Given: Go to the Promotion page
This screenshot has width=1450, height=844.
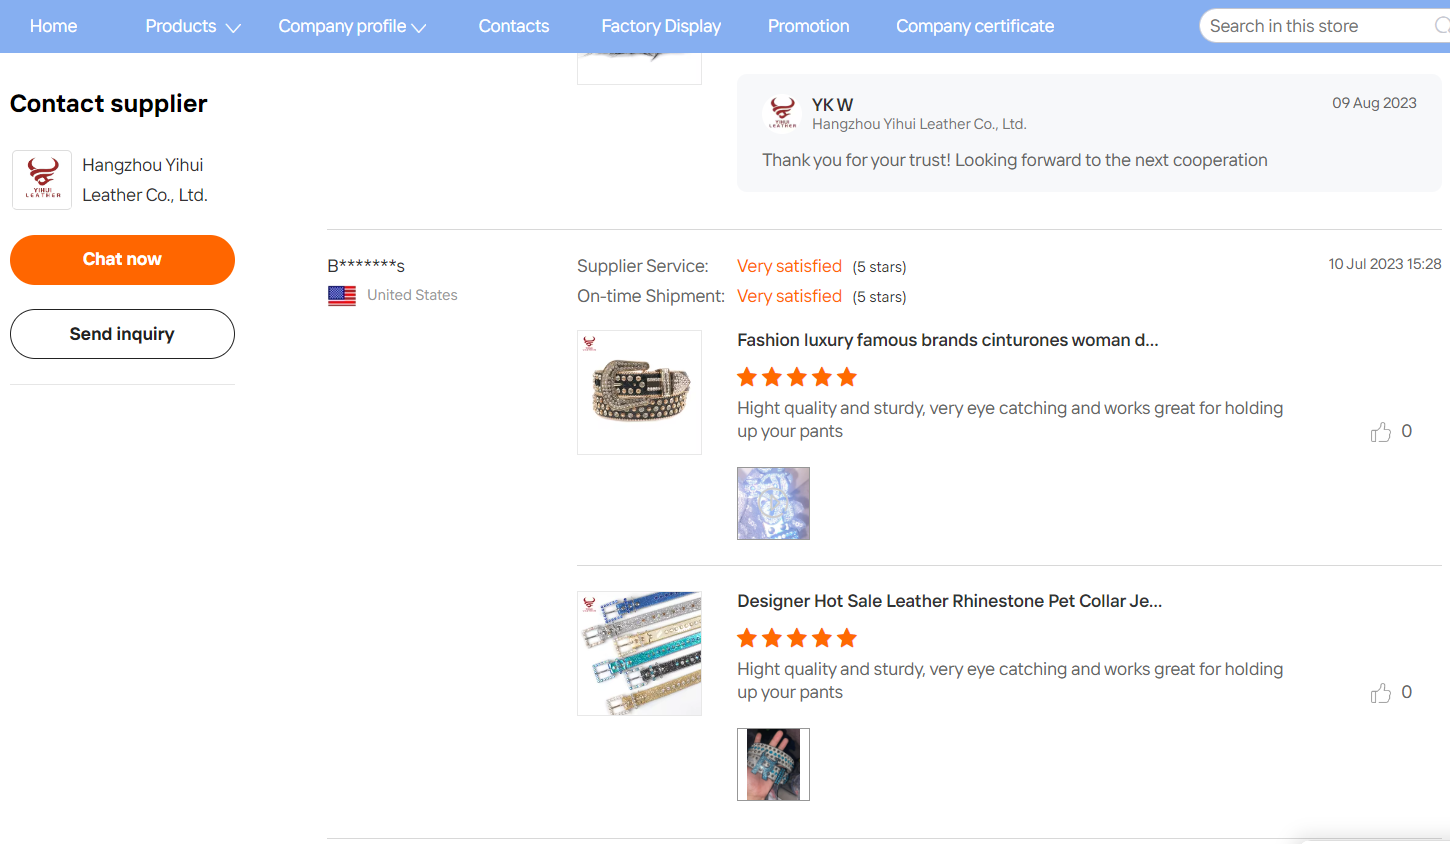Looking at the screenshot, I should [x=809, y=26].
